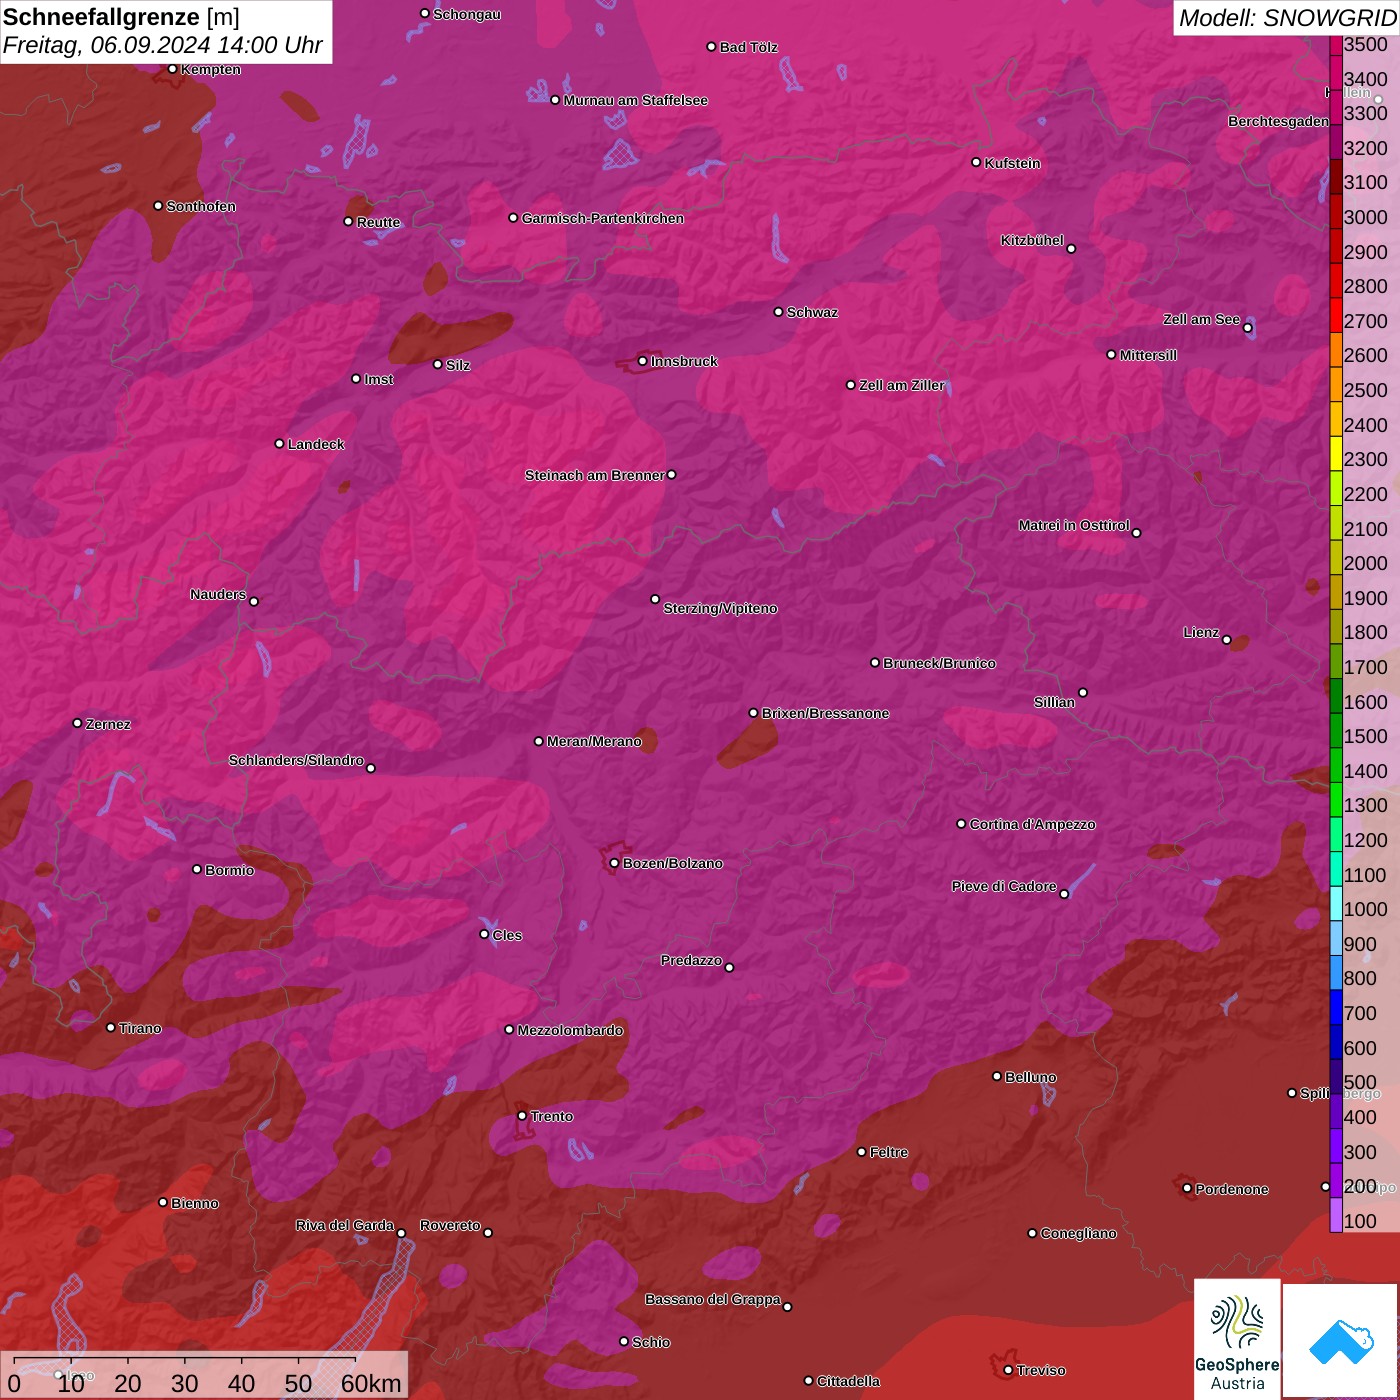The image size is (1400, 1400).
Task: Click the Mittersill label
Action: pos(1148,355)
